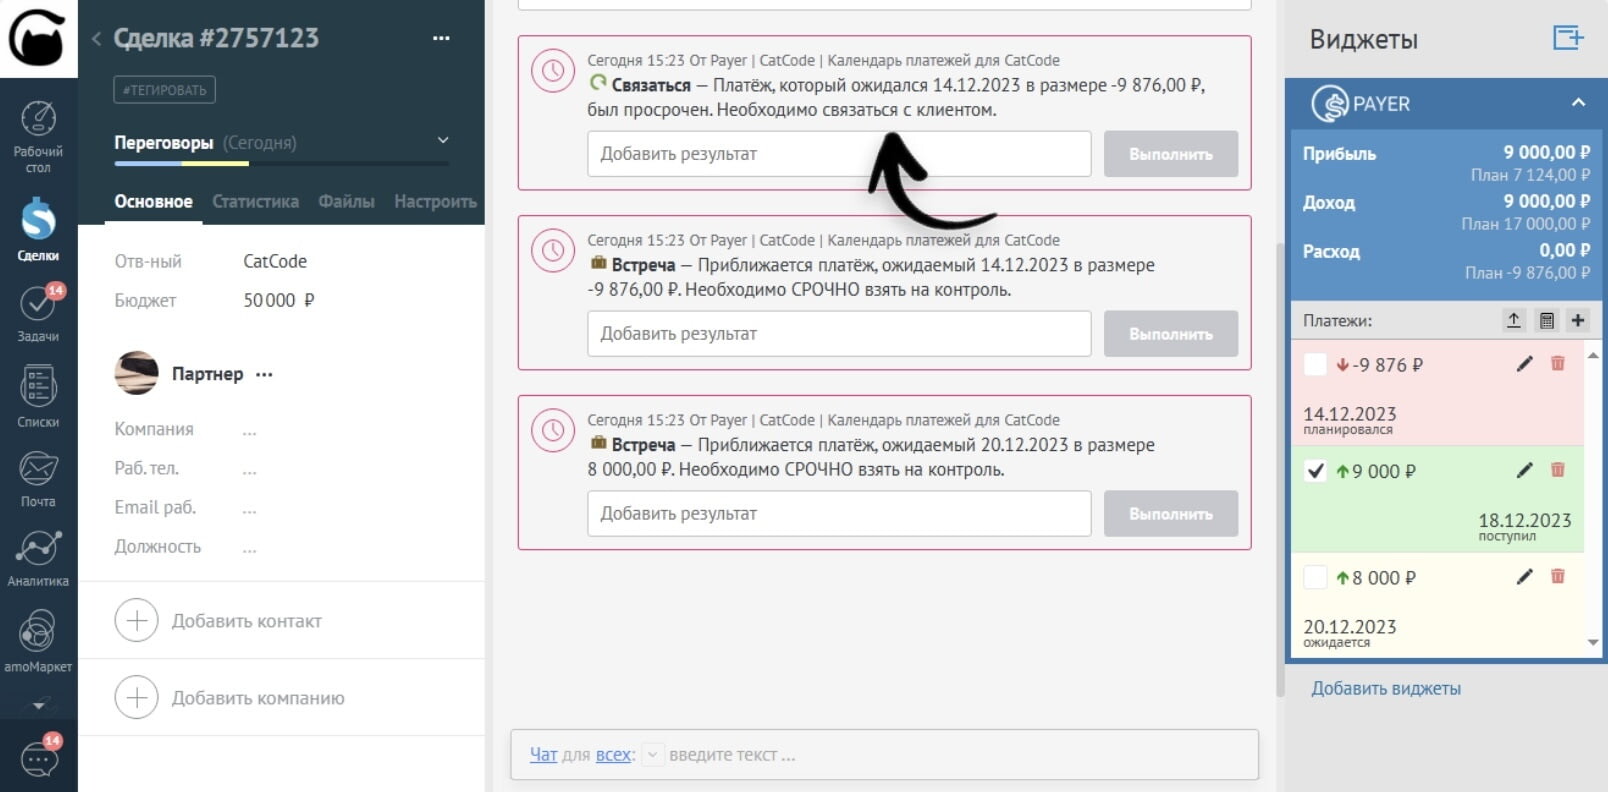Click the Партнер avatar photo
Viewport: 1608px width, 792px height.
(x=137, y=373)
